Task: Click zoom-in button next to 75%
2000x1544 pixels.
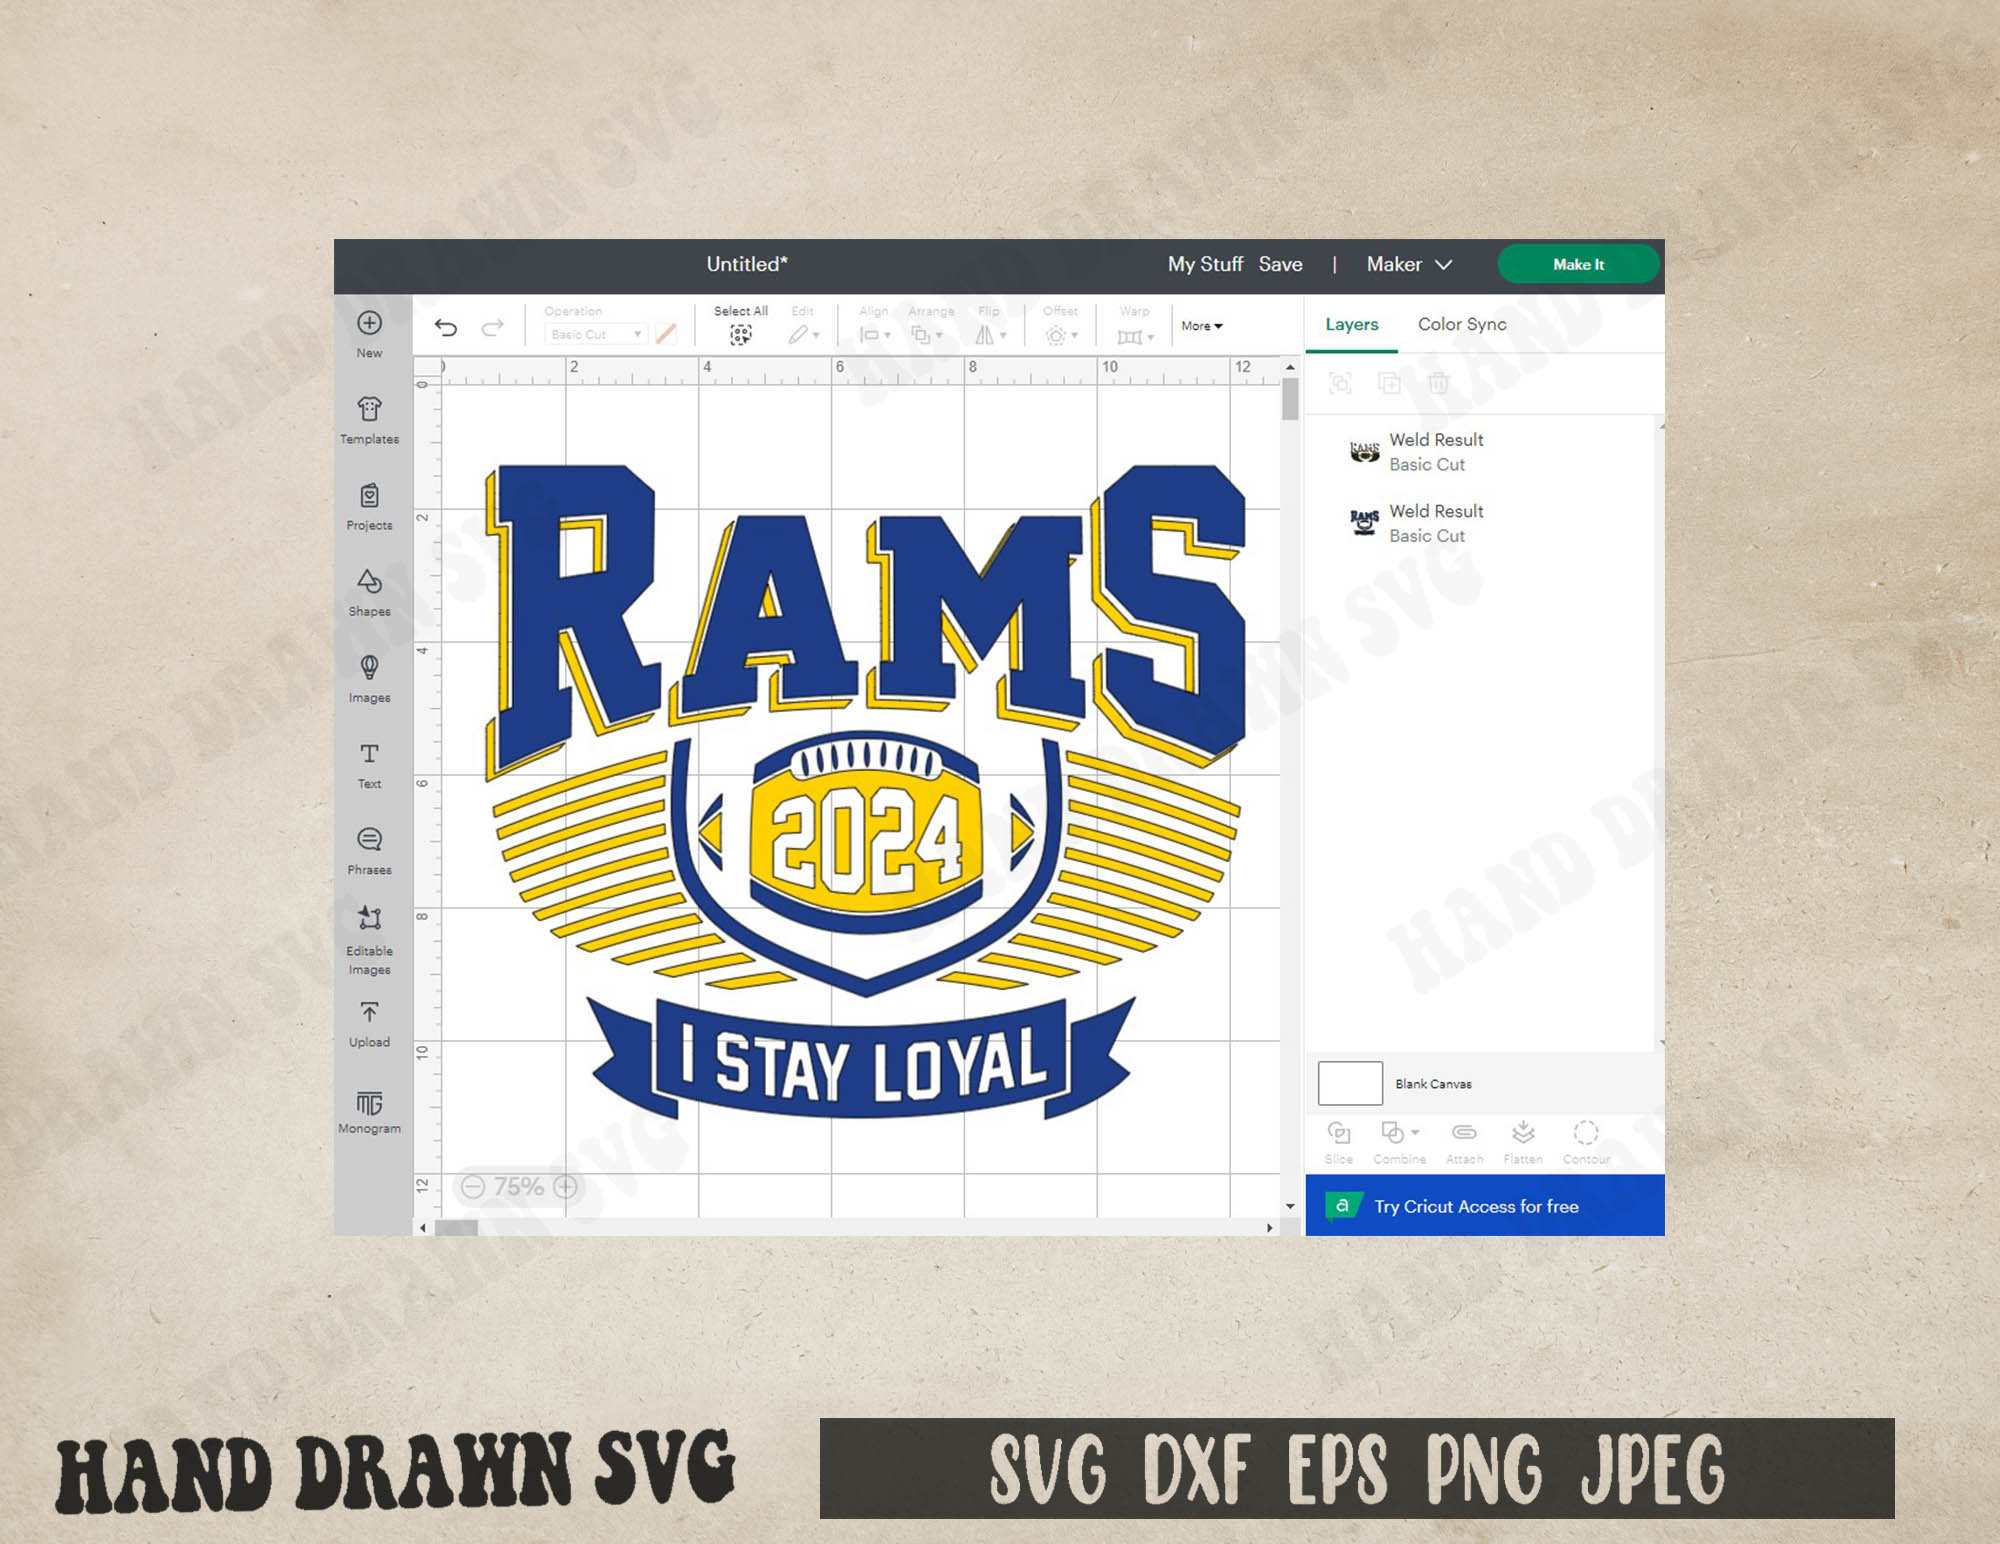Action: 565,1187
